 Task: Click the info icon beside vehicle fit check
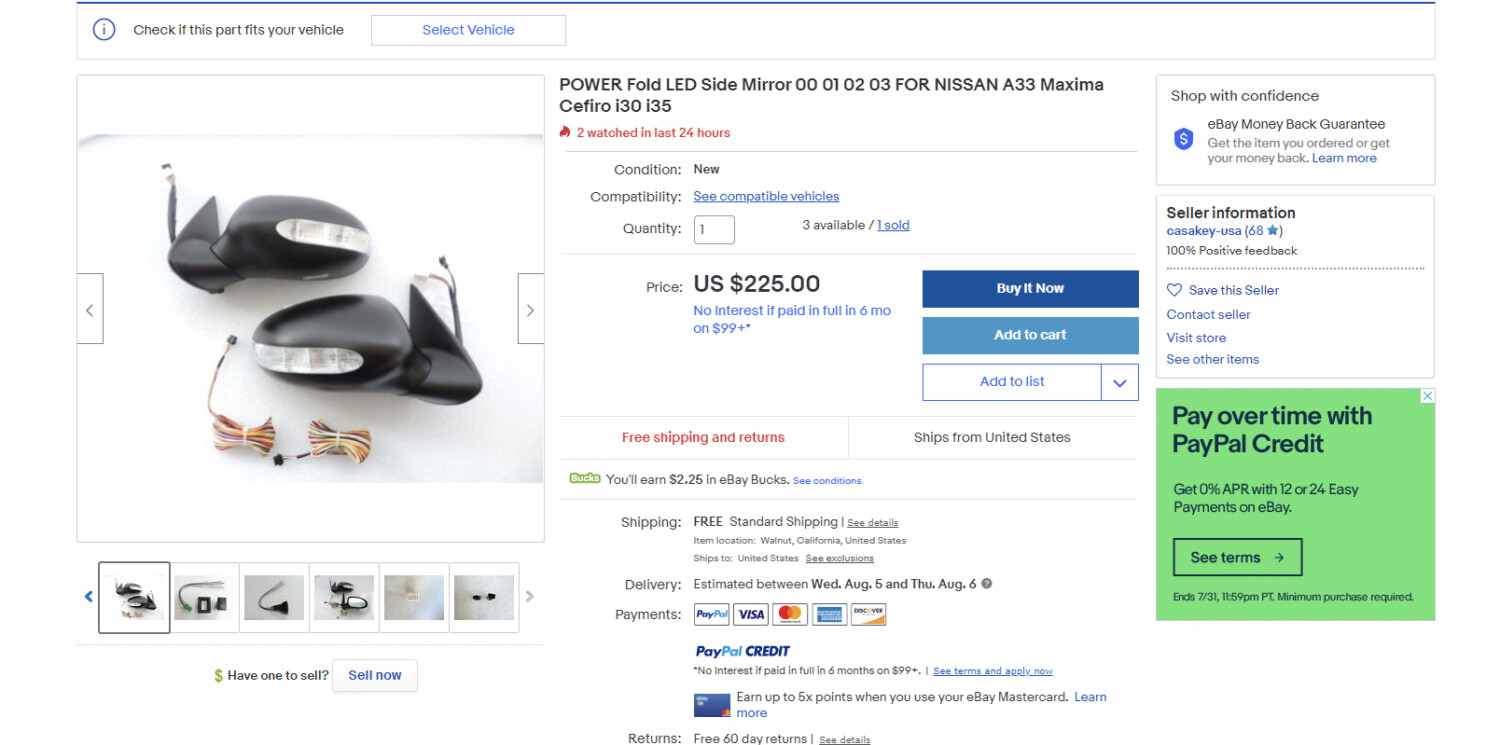pos(104,30)
